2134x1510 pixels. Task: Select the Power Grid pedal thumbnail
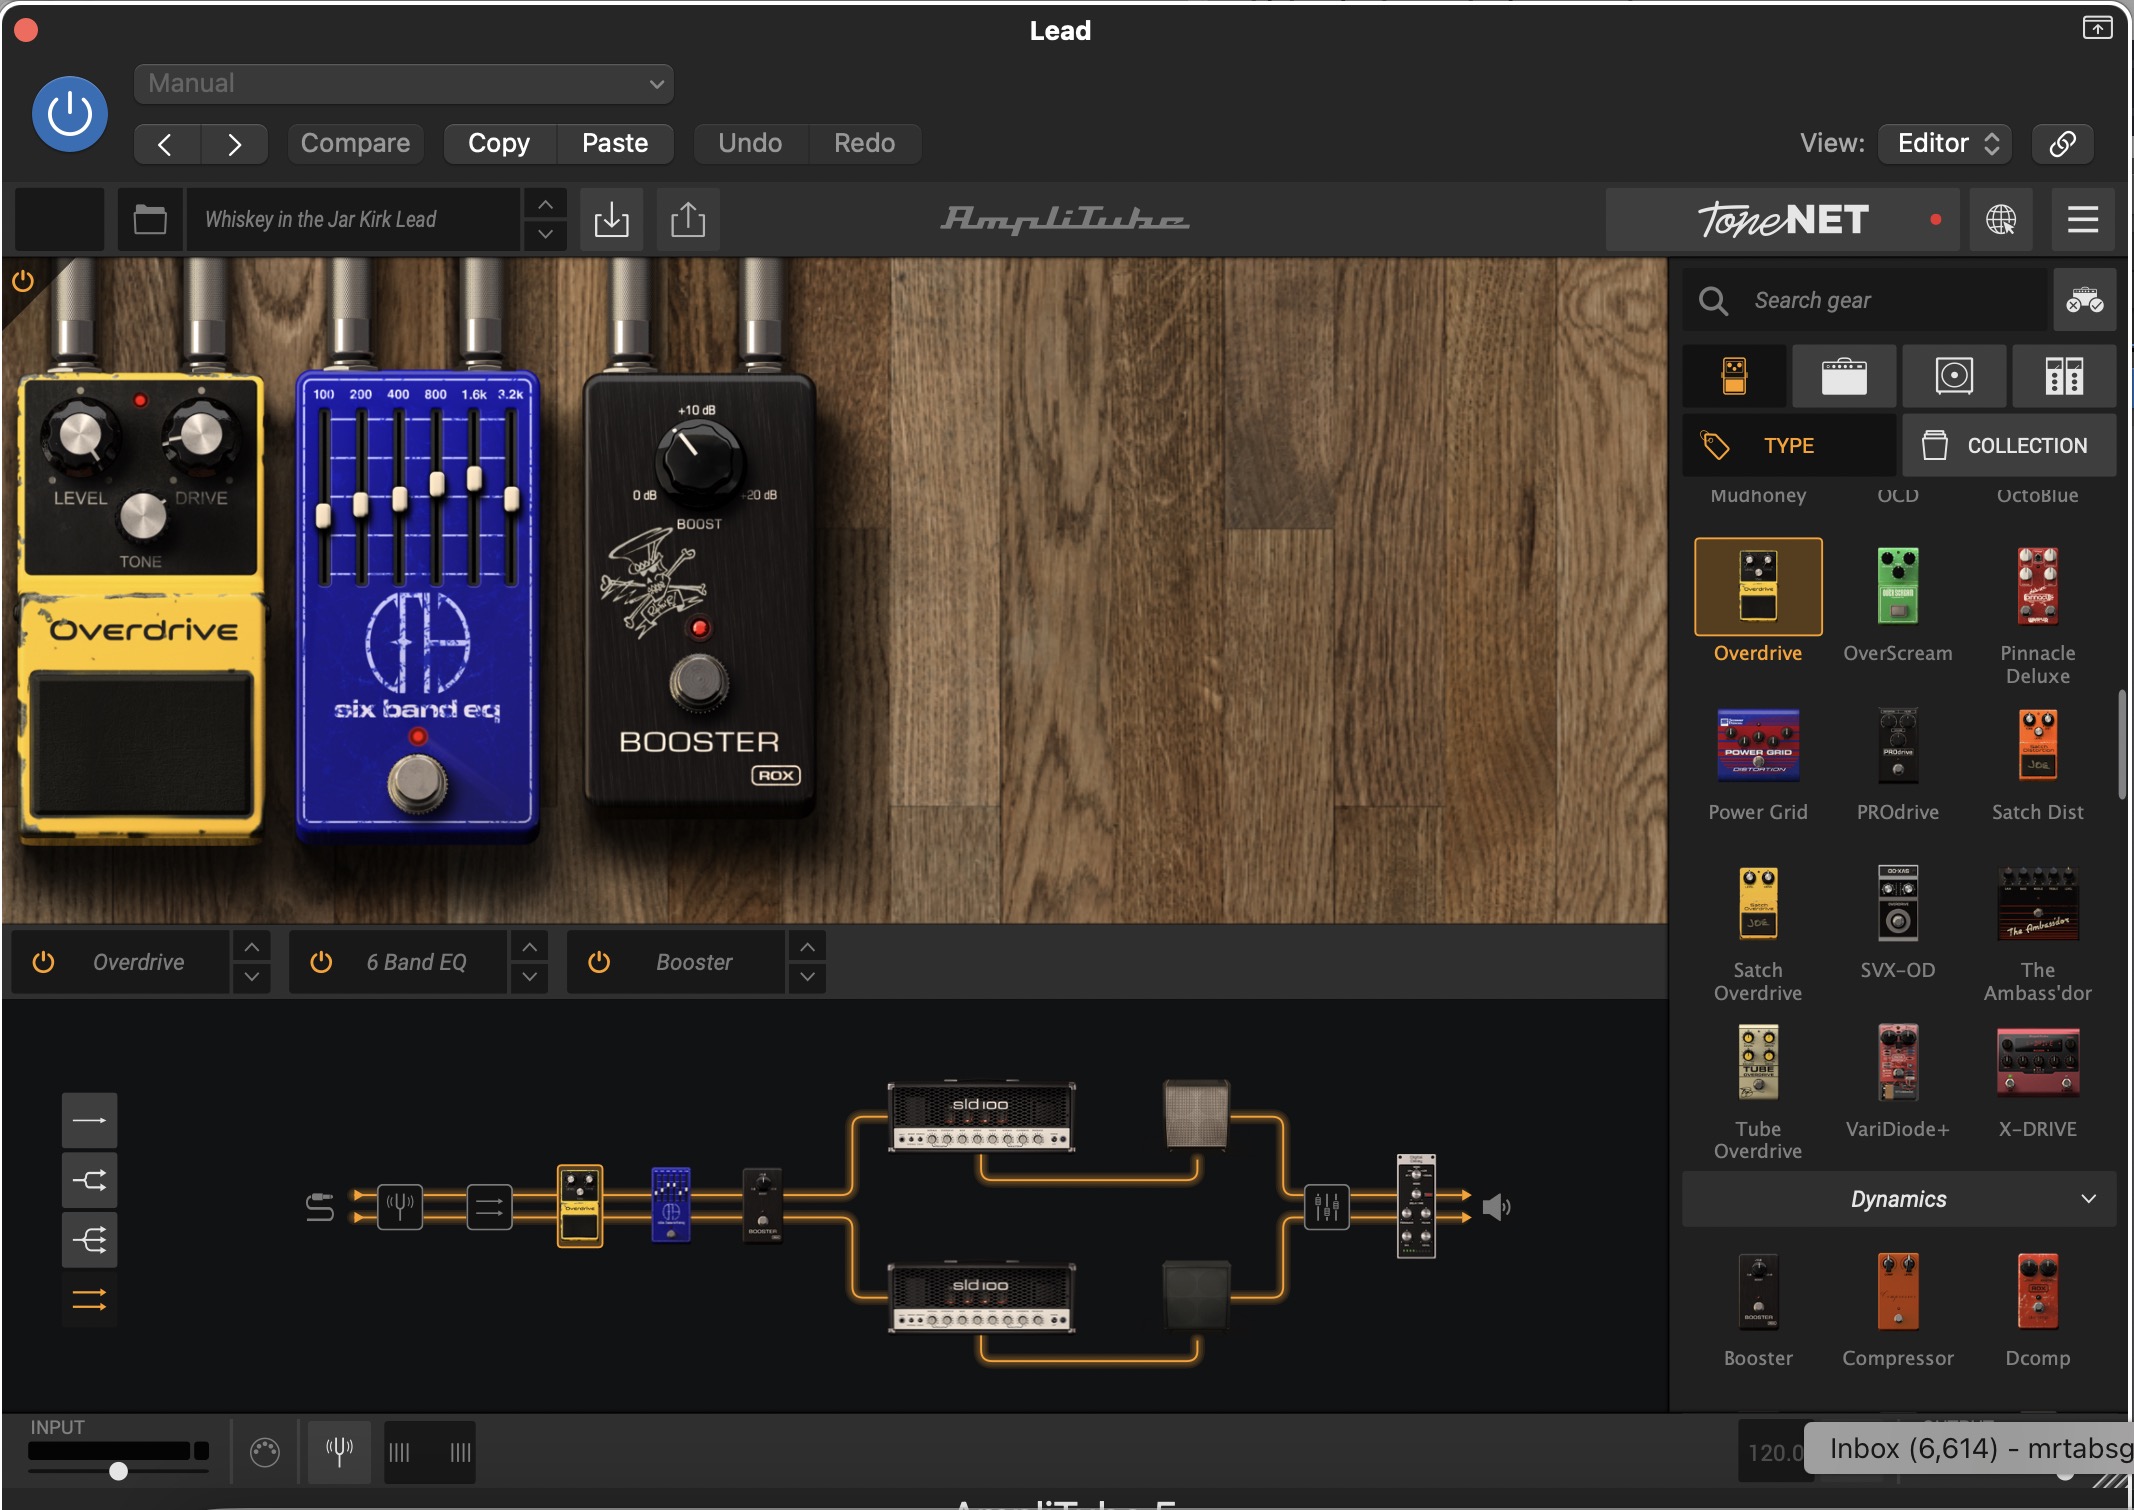1758,746
